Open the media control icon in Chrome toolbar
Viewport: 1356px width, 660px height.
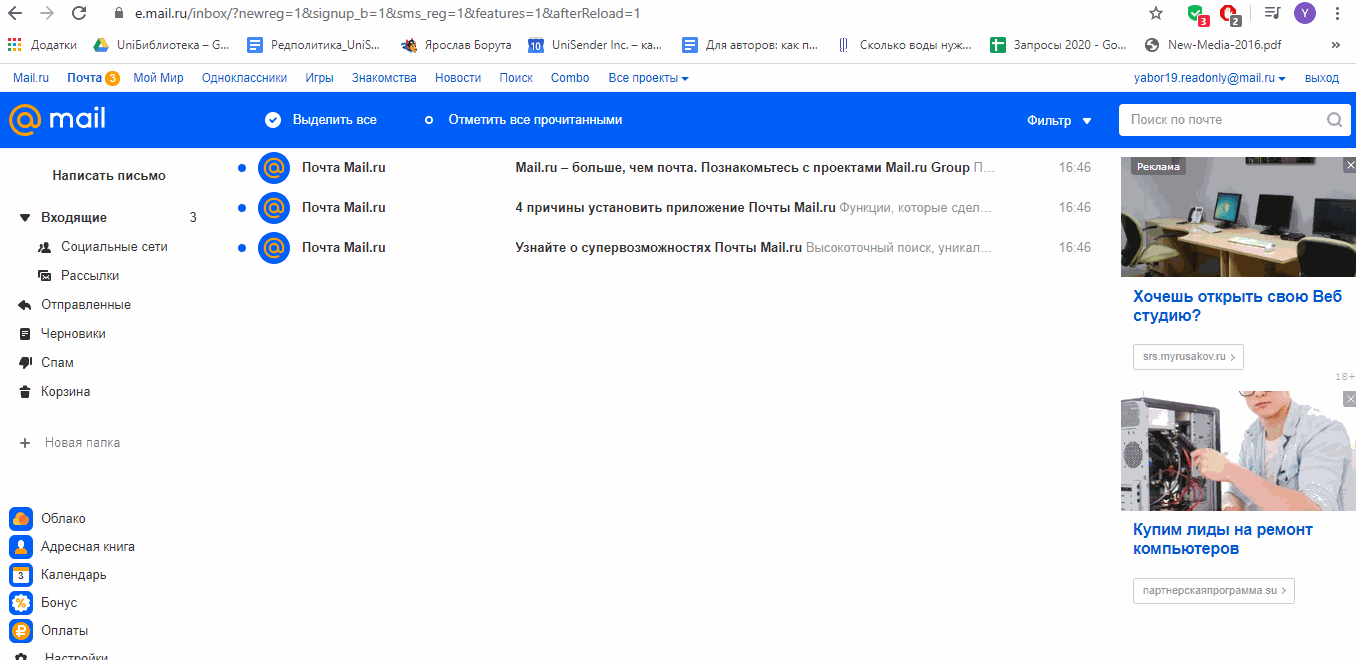click(1272, 14)
